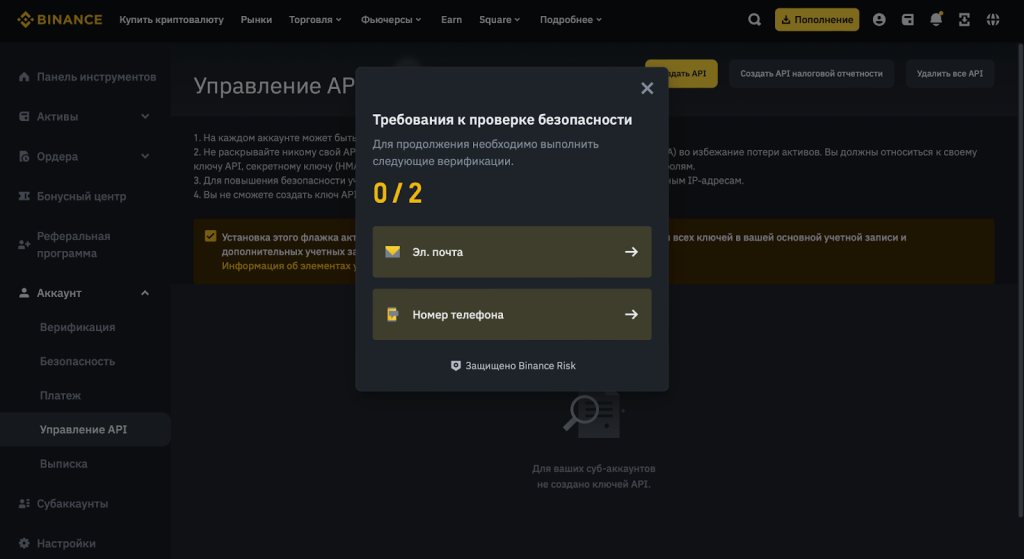1024x559 pixels.
Task: Click Субаккаунты sidebar label
Action: coord(72,503)
